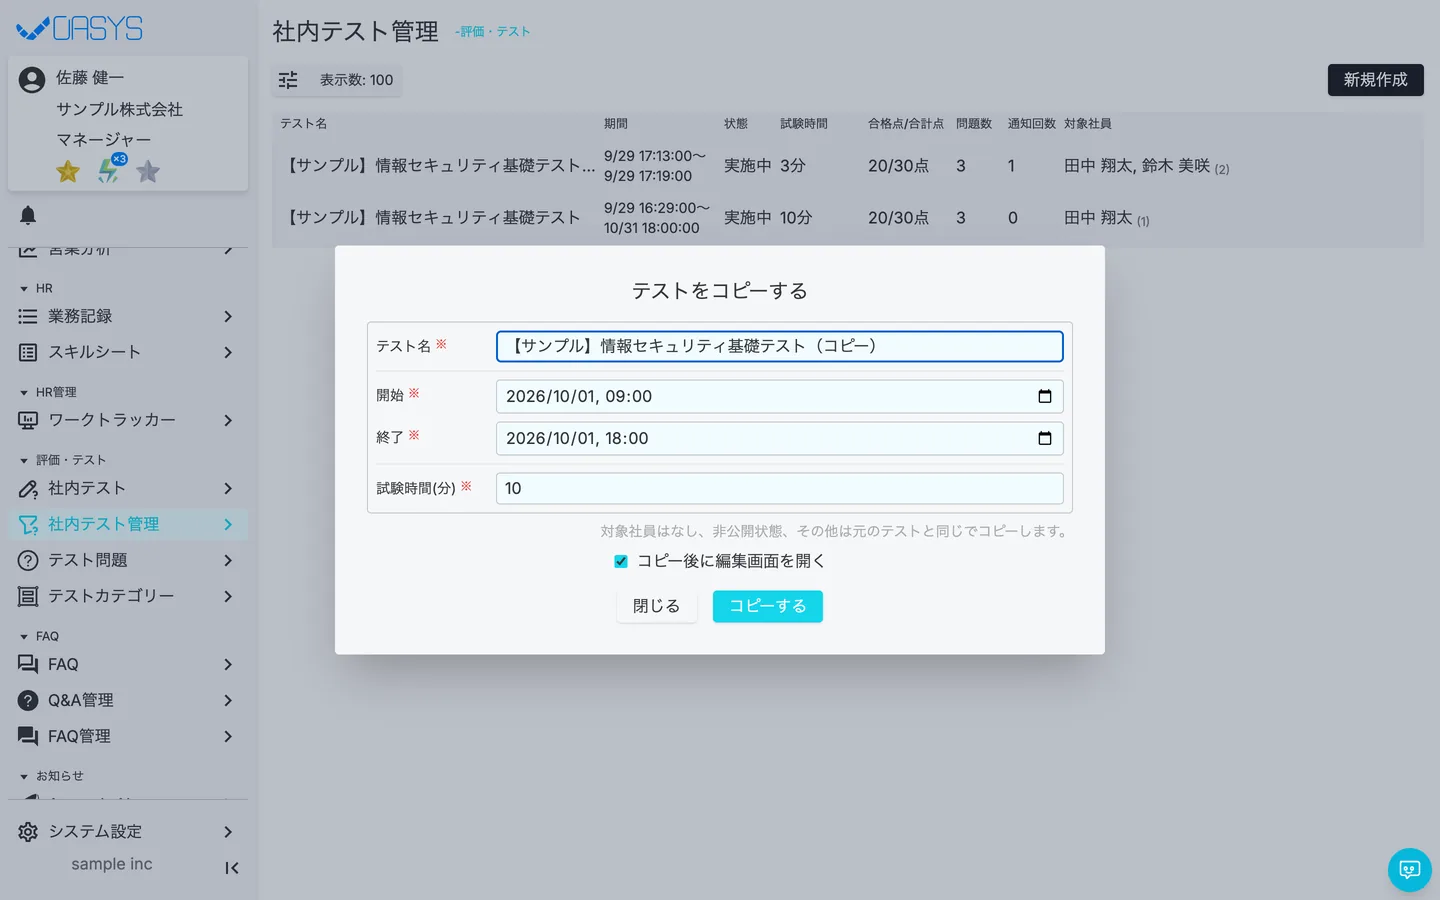Image resolution: width=1440 pixels, height=900 pixels.
Task: Click the テスト名 column header
Action: (304, 124)
